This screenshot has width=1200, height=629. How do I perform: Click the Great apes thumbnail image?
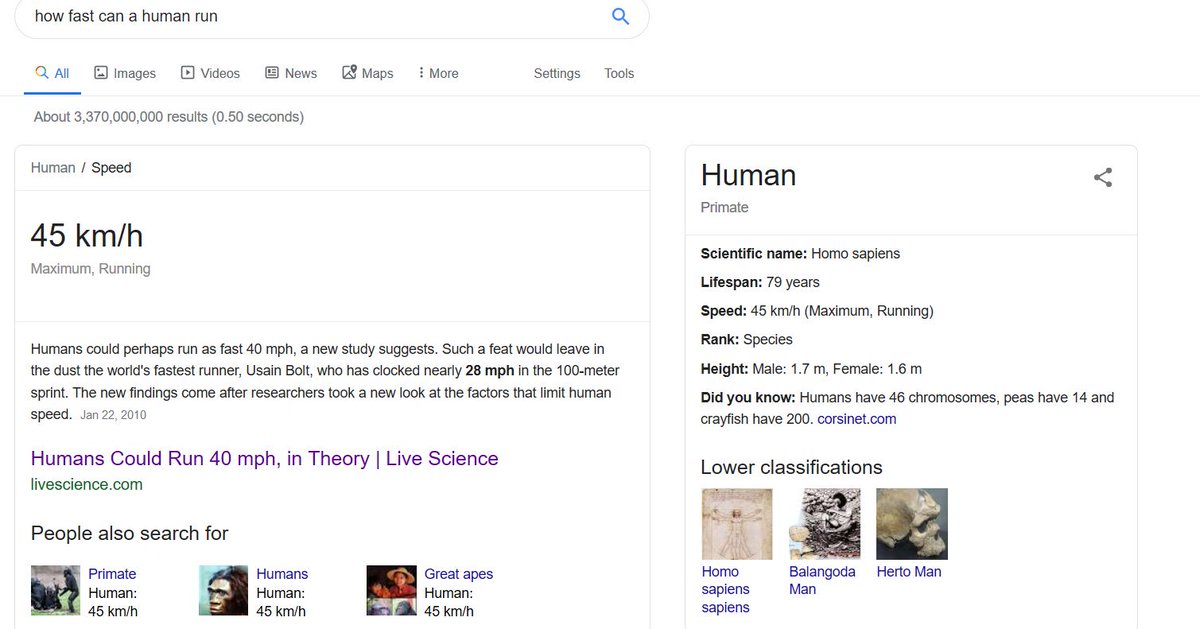(391, 590)
